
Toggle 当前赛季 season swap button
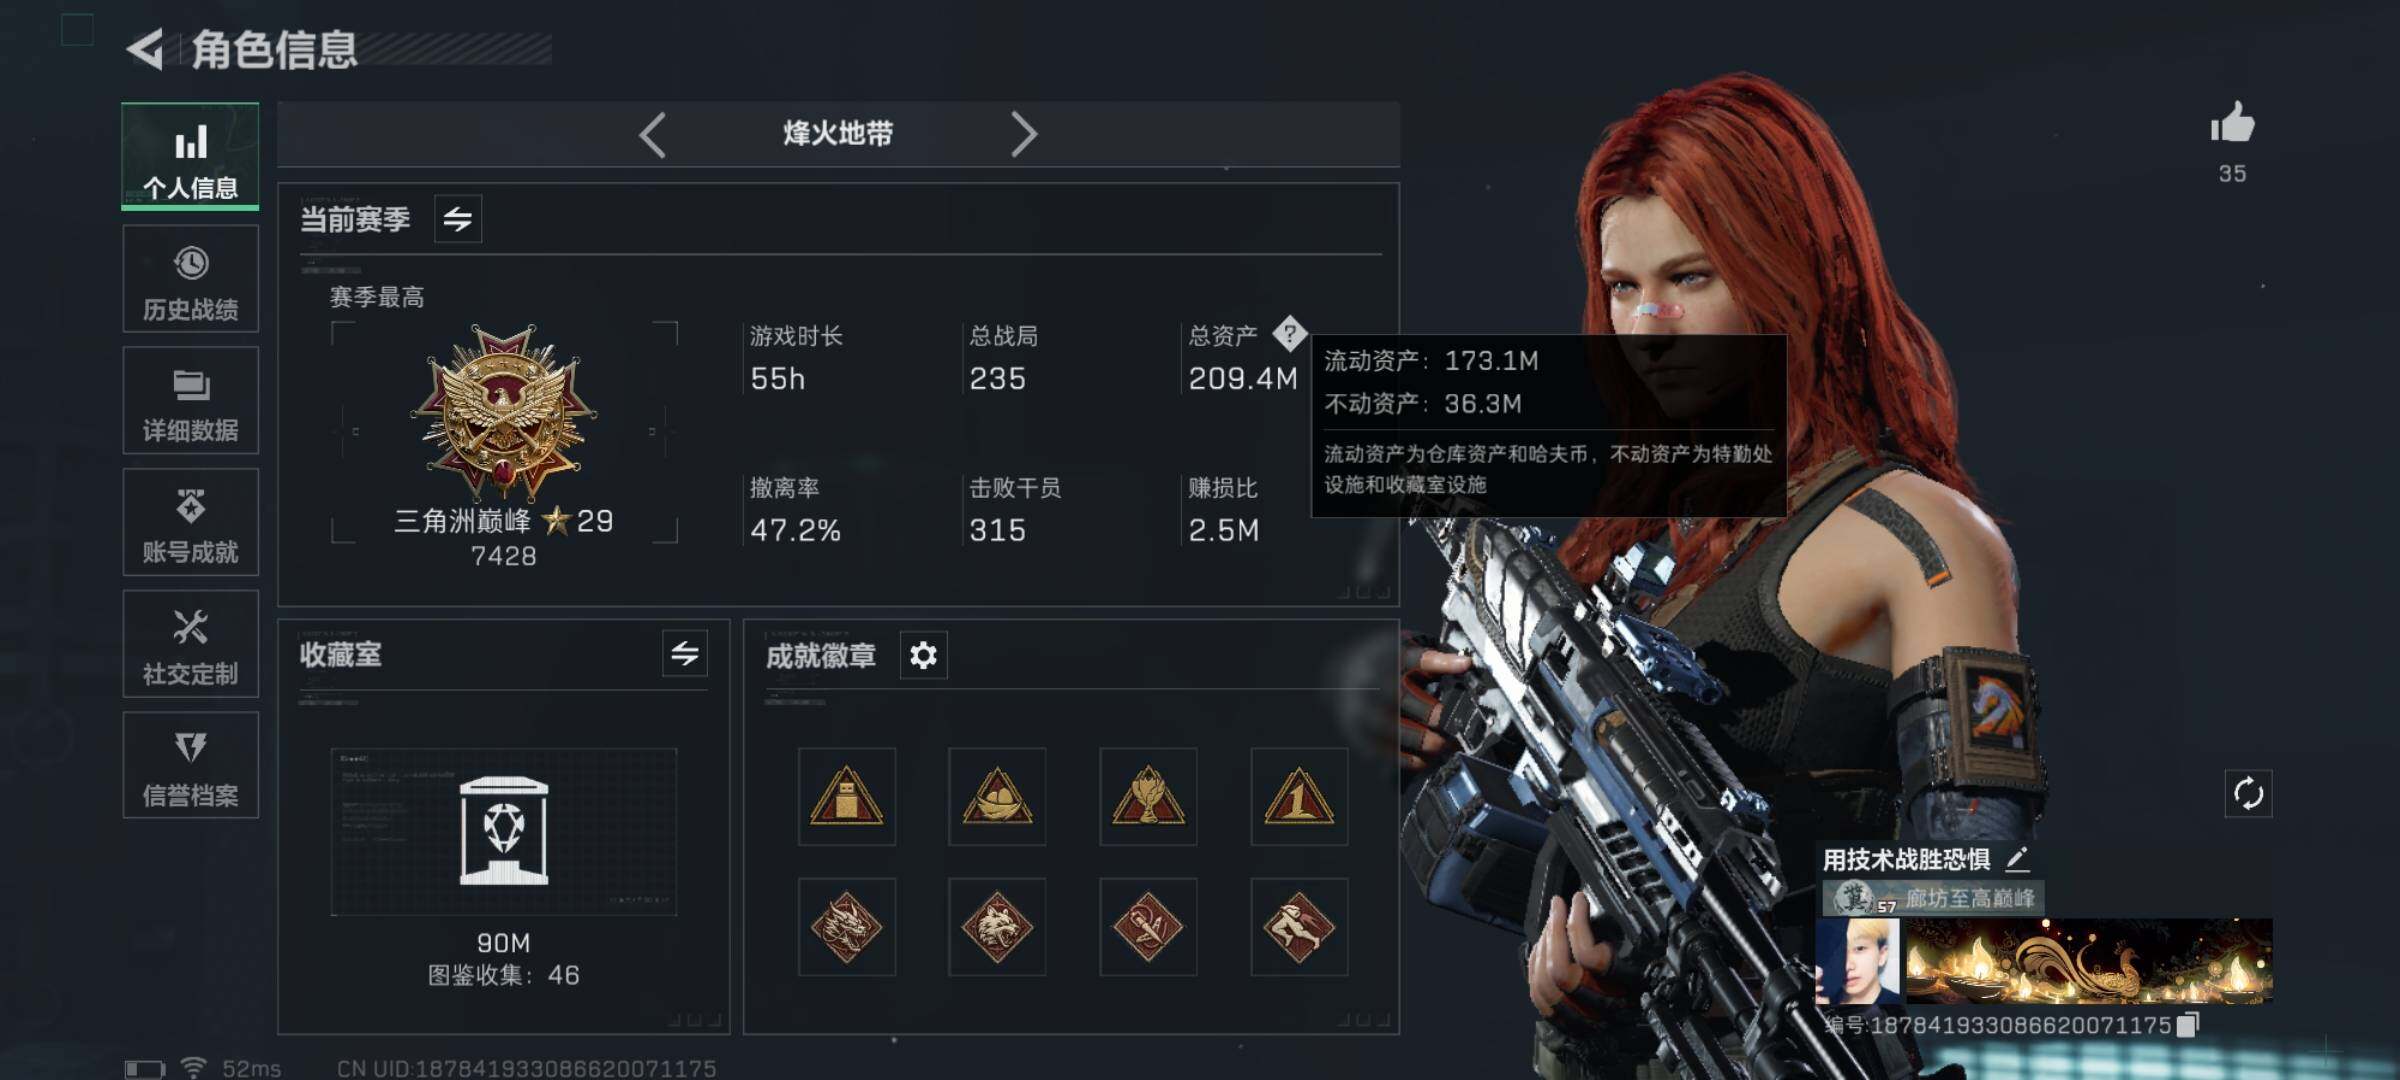pos(458,219)
